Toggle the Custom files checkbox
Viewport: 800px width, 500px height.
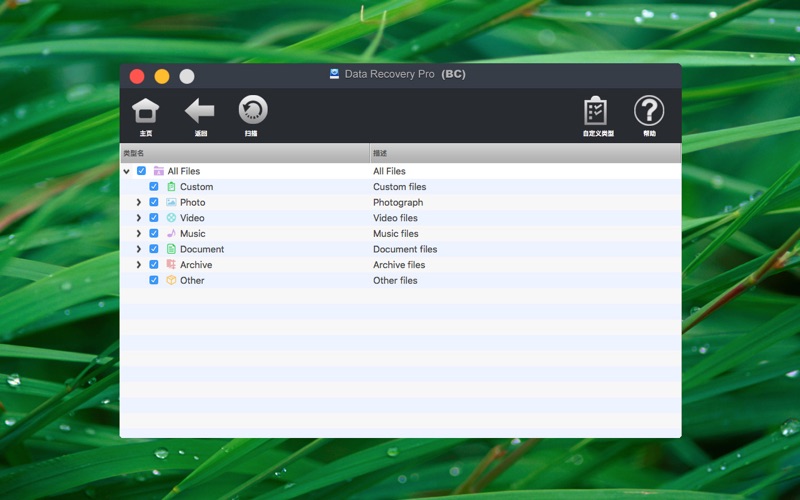[x=153, y=187]
